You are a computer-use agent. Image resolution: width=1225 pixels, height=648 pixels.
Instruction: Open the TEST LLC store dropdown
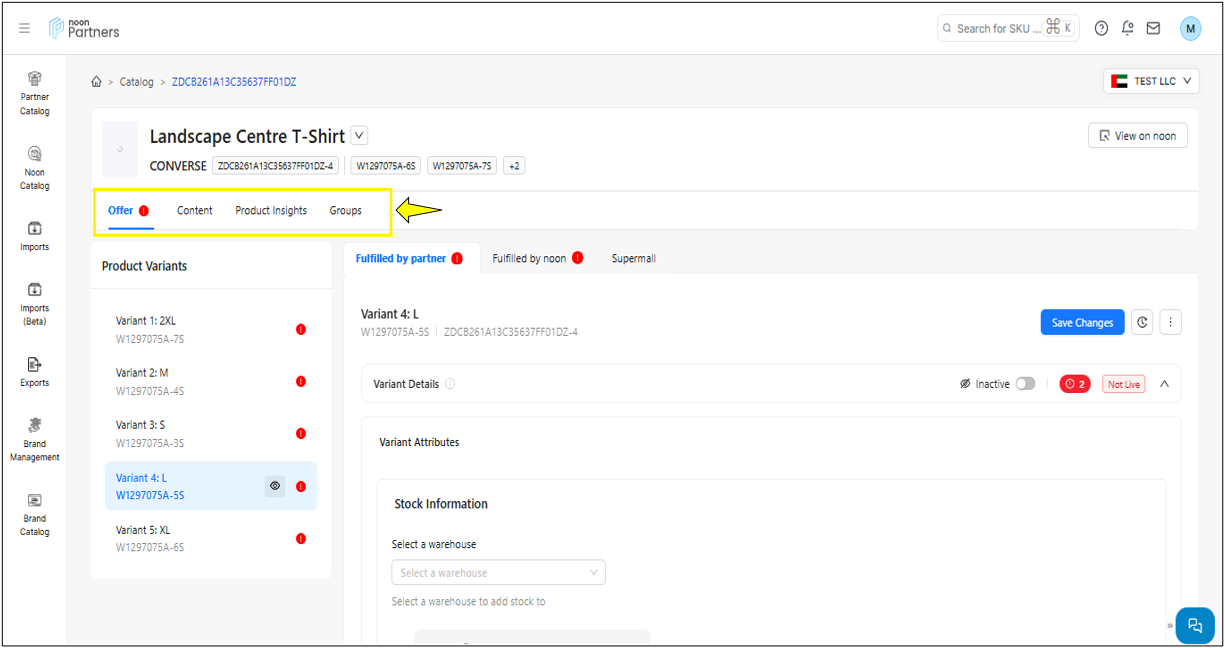pos(1151,81)
